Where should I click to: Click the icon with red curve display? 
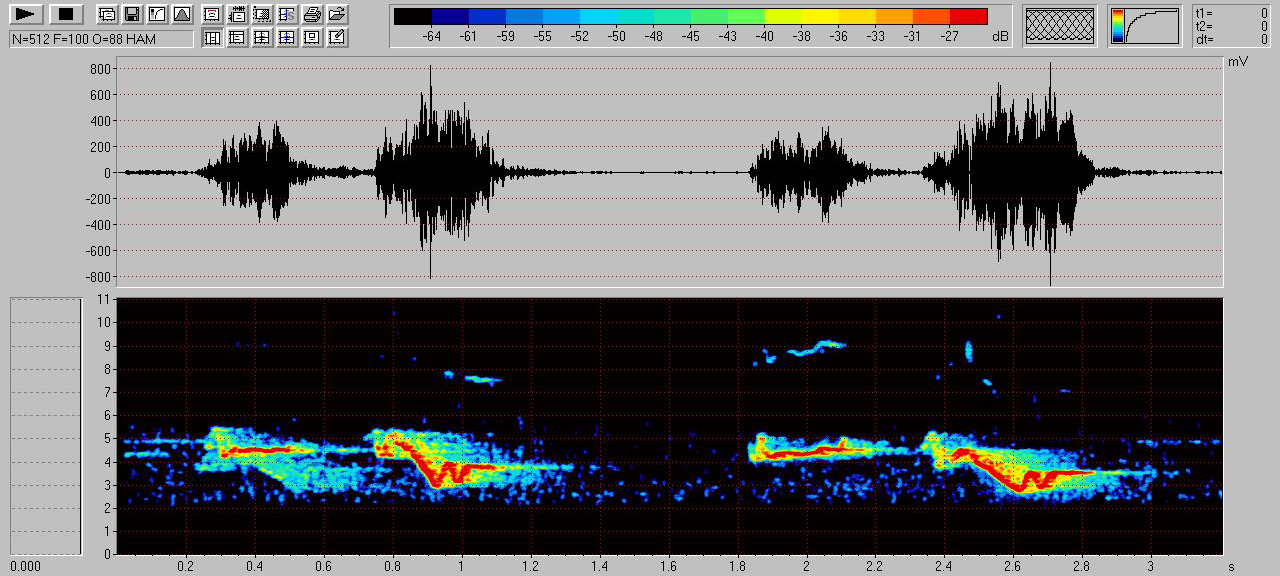pos(212,14)
